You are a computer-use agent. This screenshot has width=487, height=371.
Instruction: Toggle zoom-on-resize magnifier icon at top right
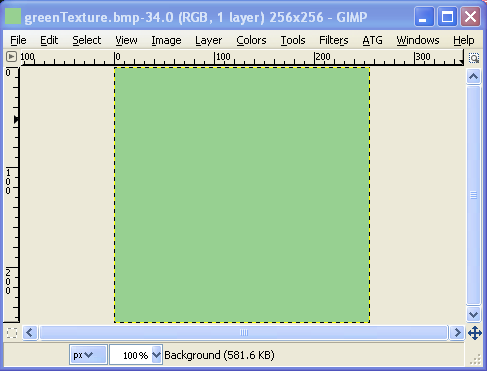(x=474, y=58)
